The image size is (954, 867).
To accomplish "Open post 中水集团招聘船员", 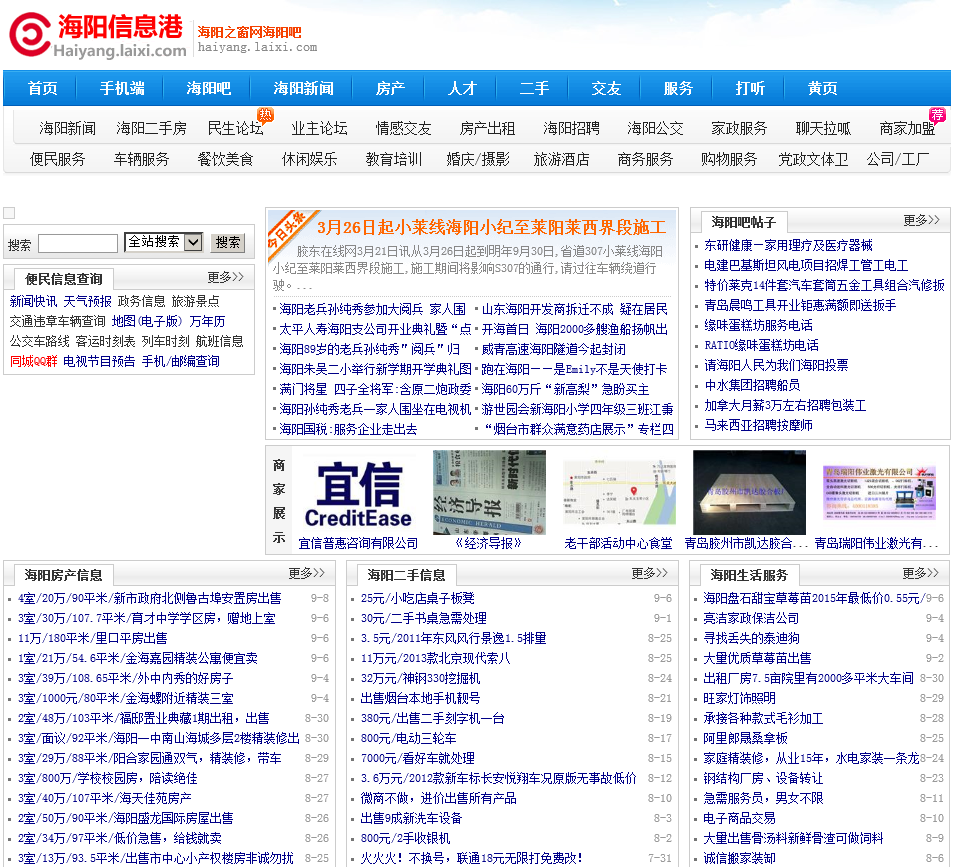I will pyautogui.click(x=752, y=385).
